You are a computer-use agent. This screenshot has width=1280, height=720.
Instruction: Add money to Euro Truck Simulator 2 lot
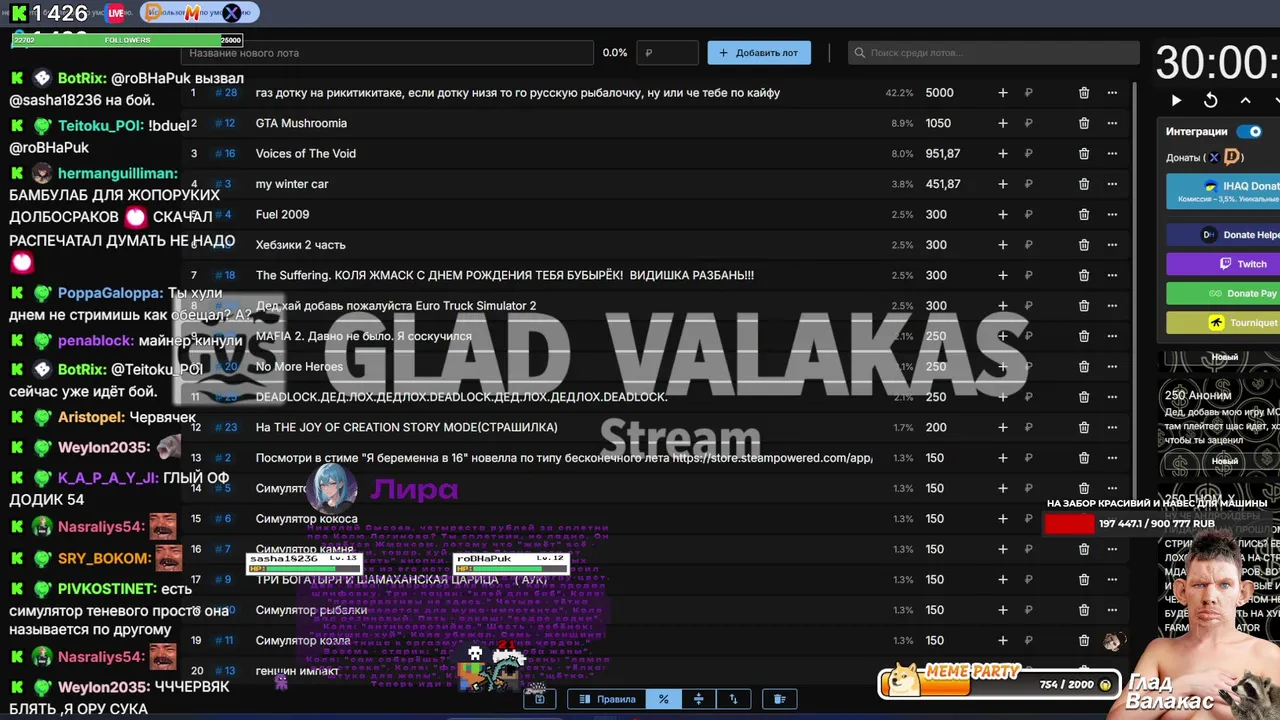click(1003, 306)
